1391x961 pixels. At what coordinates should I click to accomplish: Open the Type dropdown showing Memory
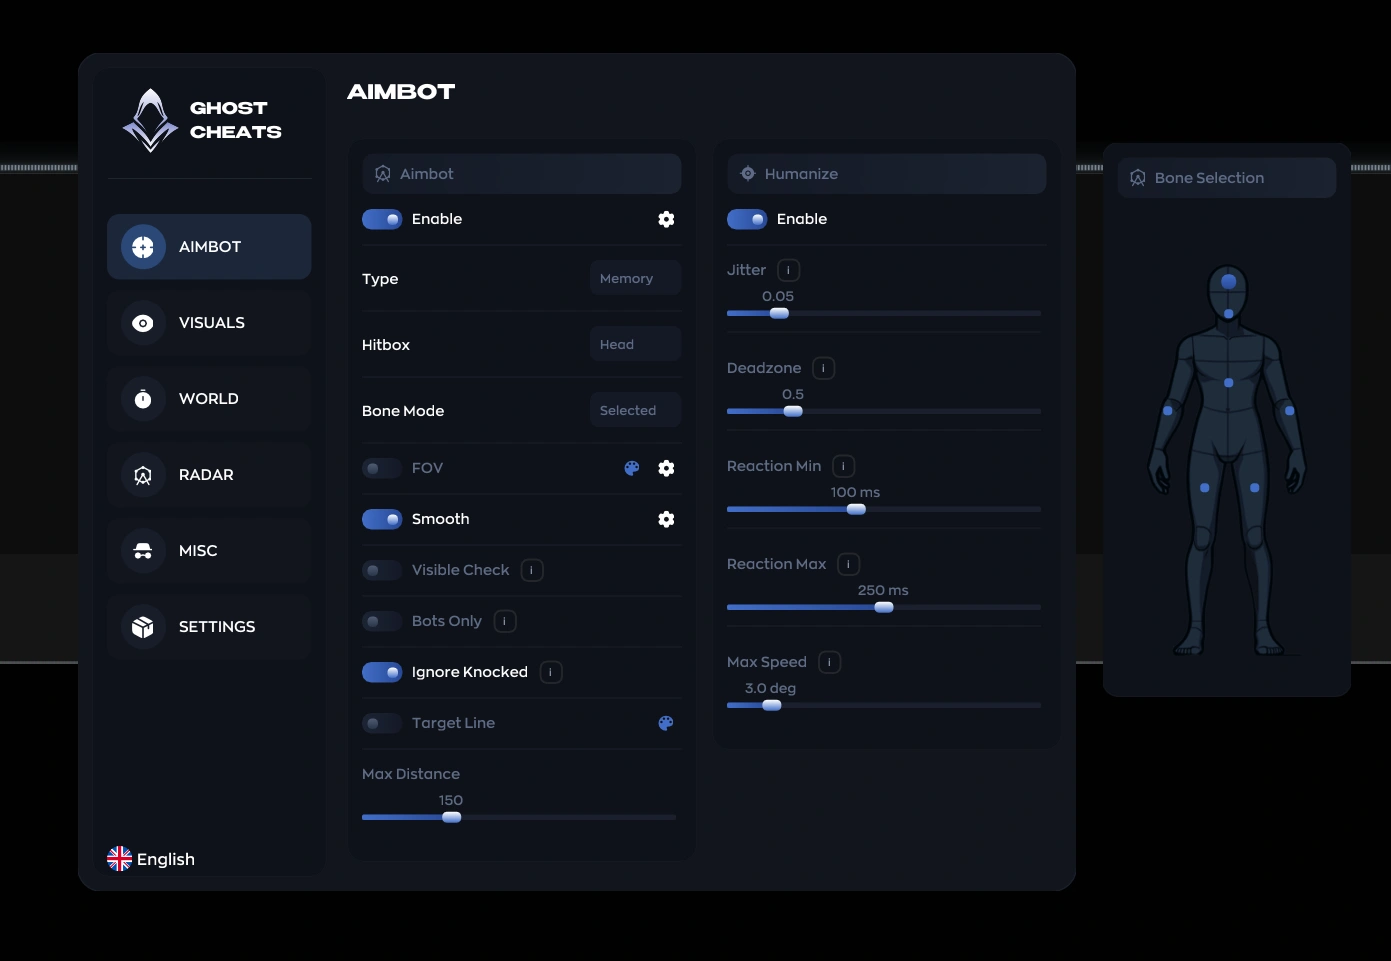click(635, 278)
